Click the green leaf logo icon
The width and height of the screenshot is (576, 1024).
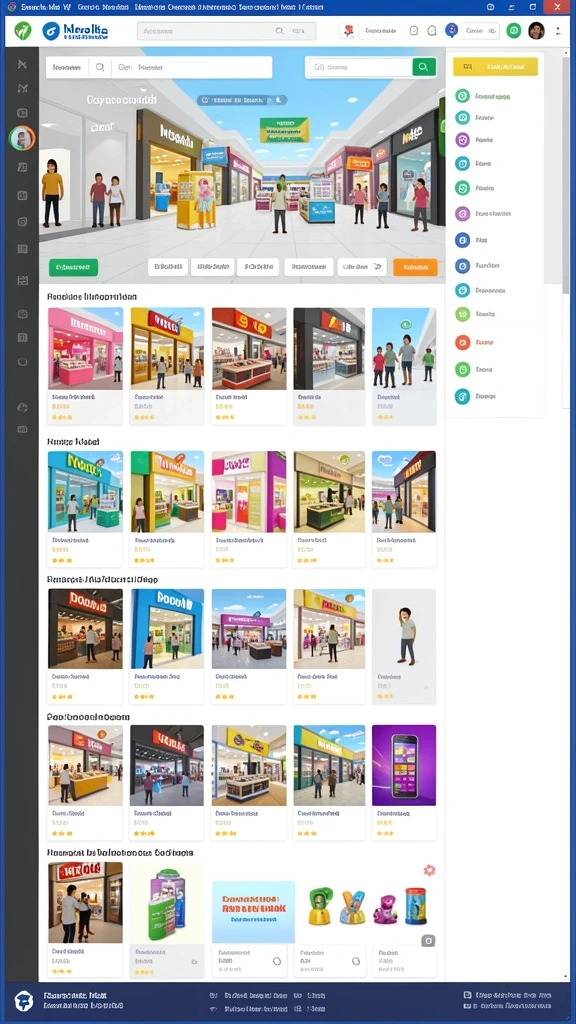click(23, 31)
